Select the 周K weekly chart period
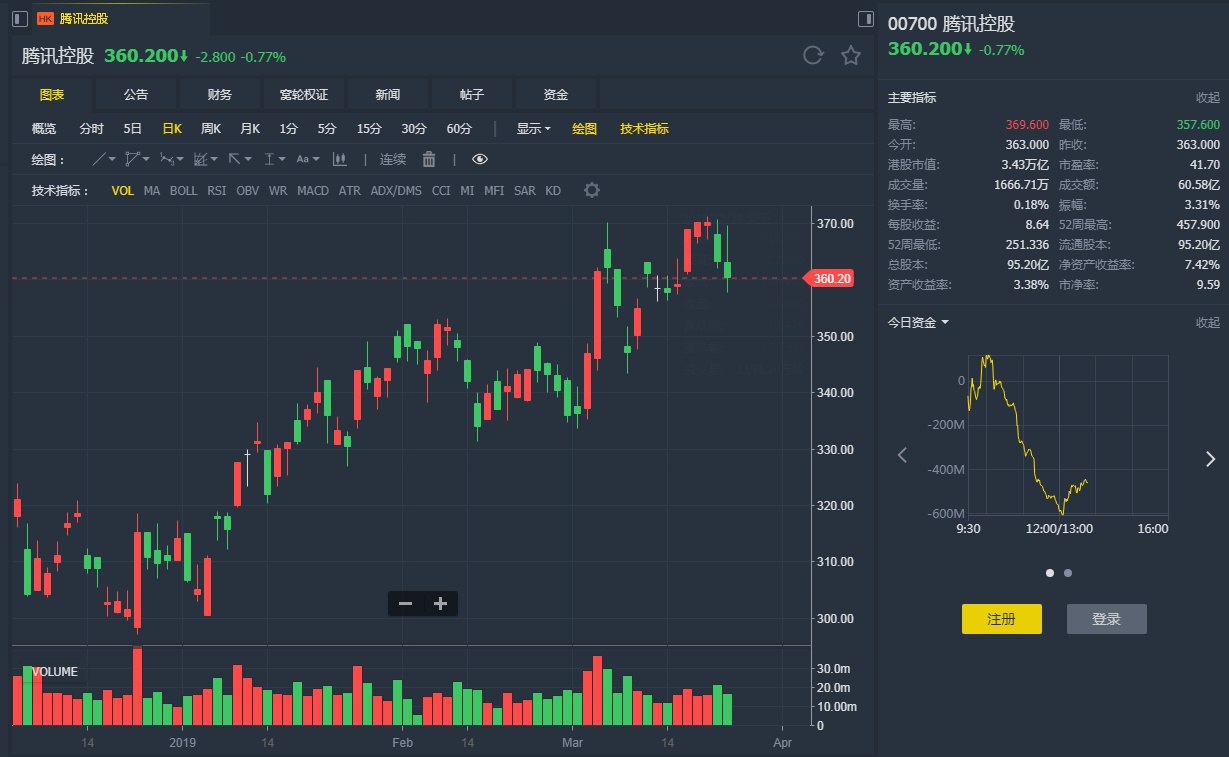The height and width of the screenshot is (757, 1229). (211, 128)
